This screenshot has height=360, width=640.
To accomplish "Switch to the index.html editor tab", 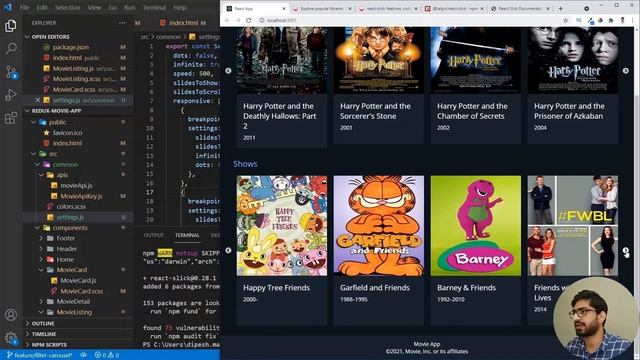I will pyautogui.click(x=183, y=23).
